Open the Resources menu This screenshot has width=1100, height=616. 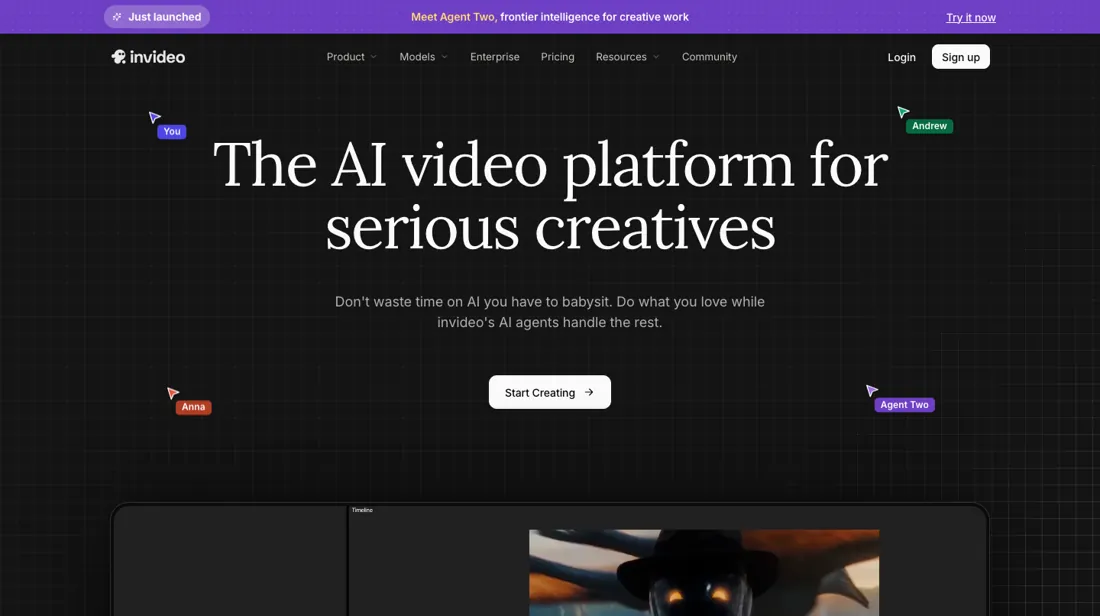tap(628, 57)
